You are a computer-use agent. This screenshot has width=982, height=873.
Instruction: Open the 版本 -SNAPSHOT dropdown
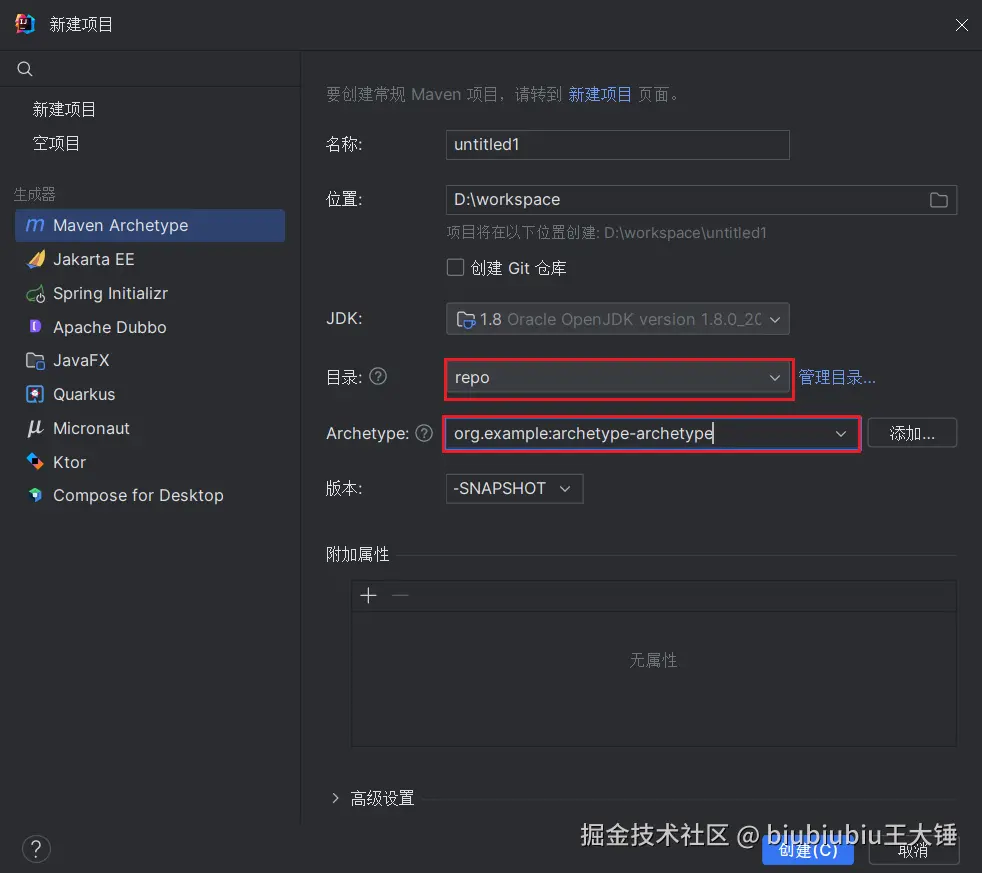[x=514, y=488]
